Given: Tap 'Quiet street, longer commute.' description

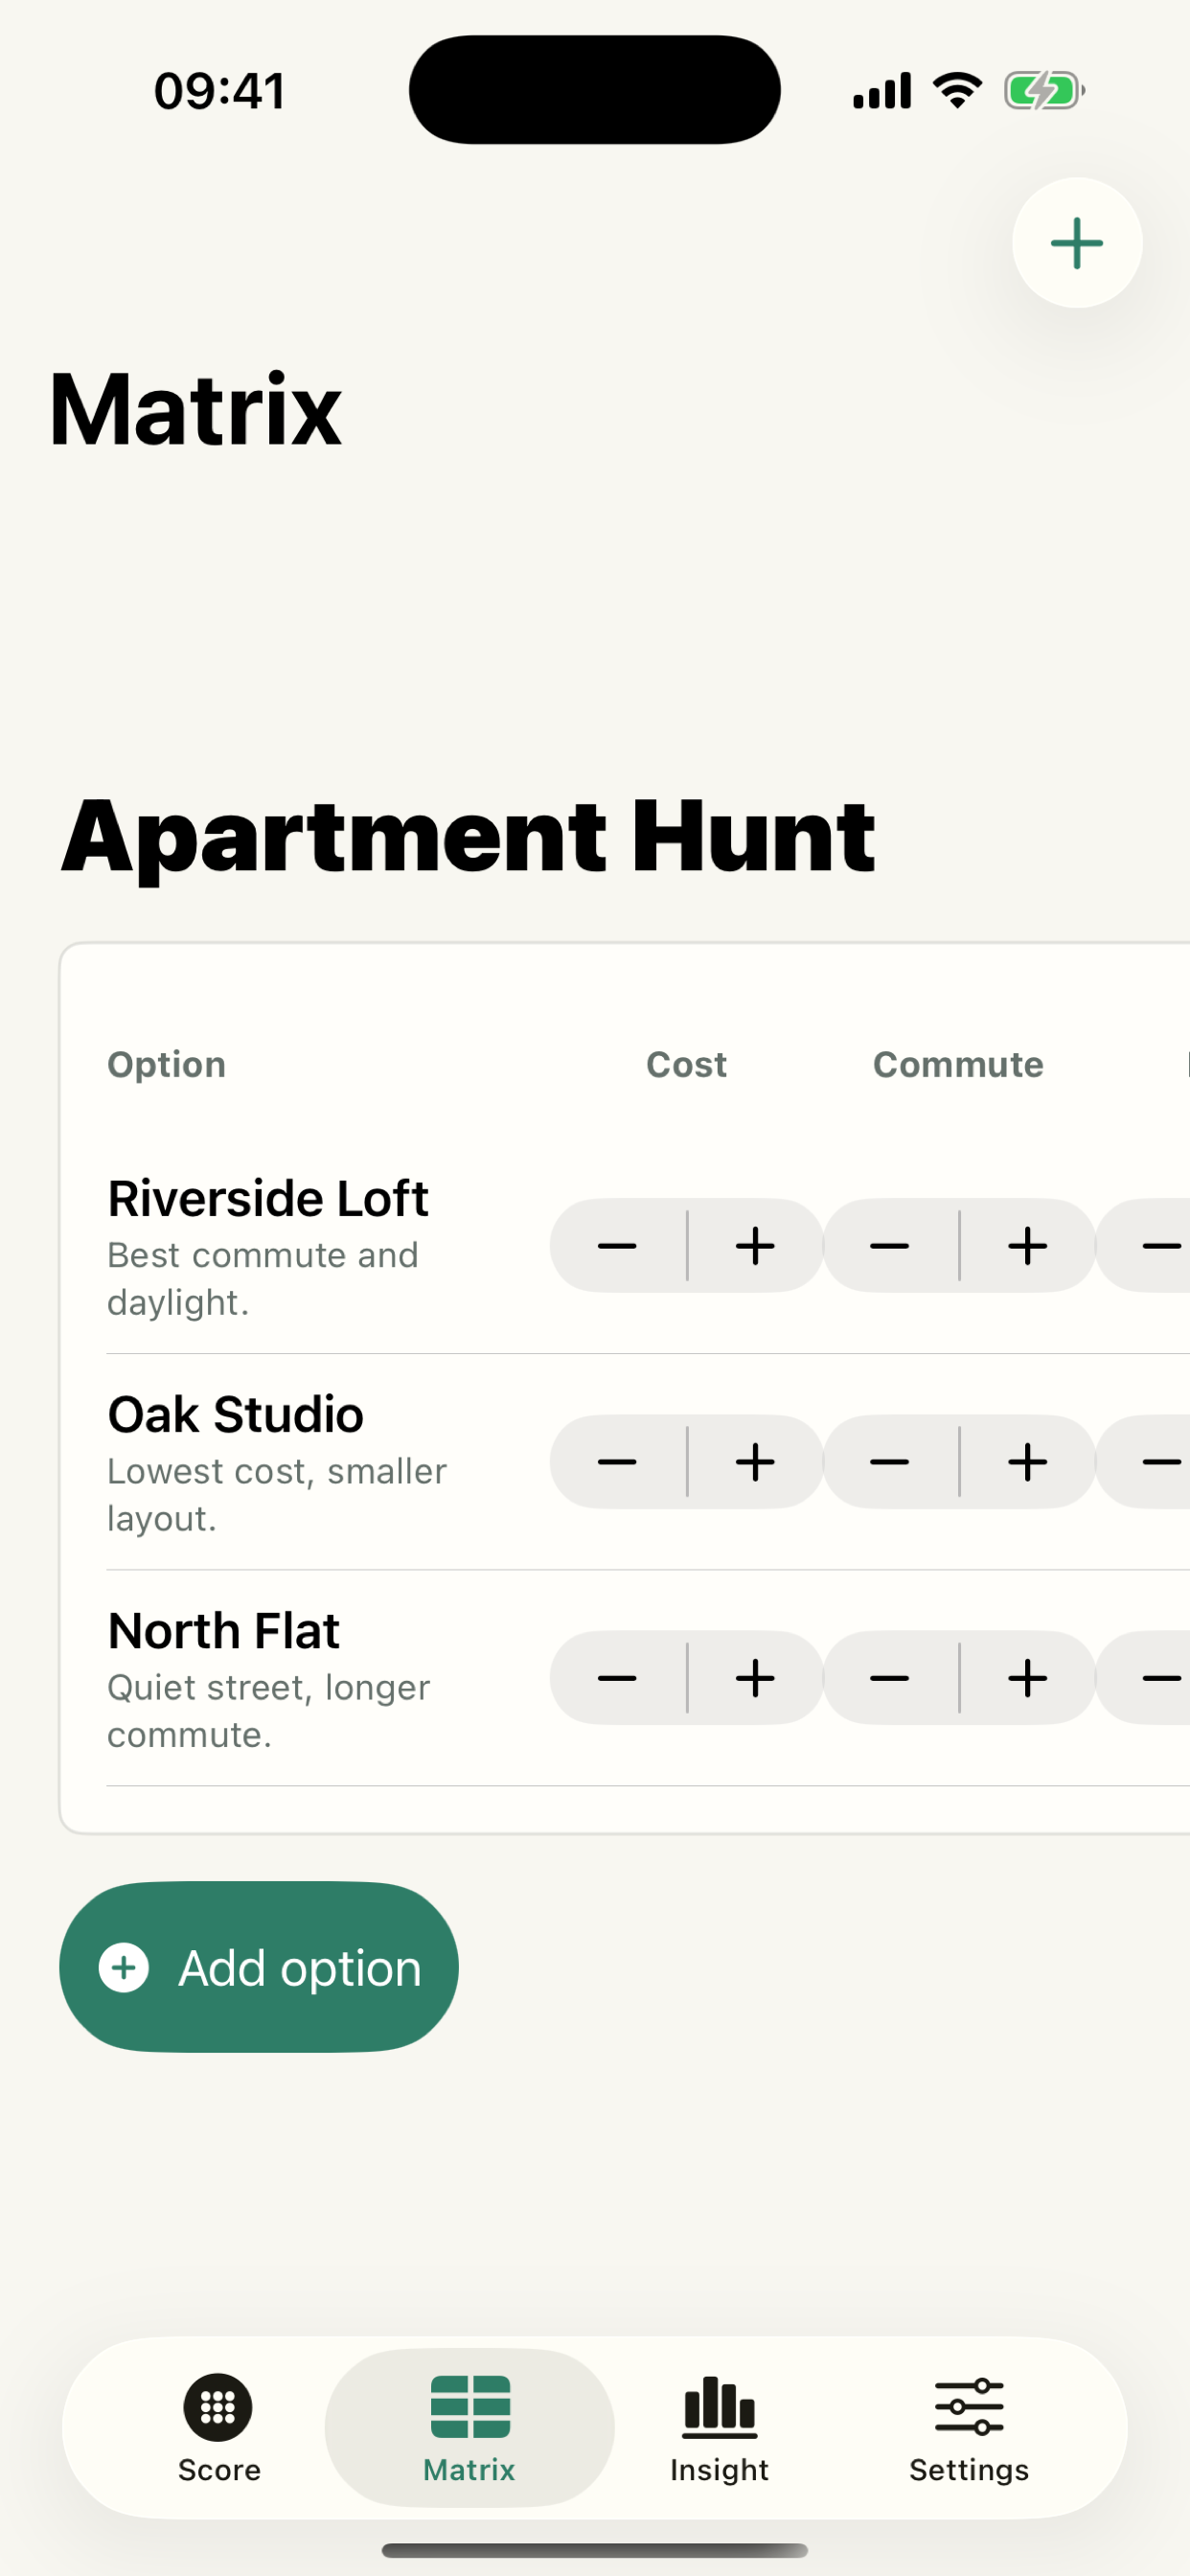Looking at the screenshot, I should [269, 1710].
